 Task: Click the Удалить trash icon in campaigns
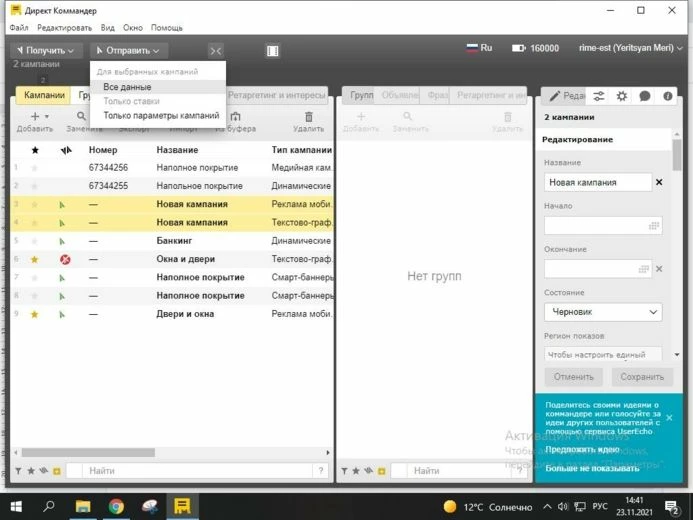point(308,117)
